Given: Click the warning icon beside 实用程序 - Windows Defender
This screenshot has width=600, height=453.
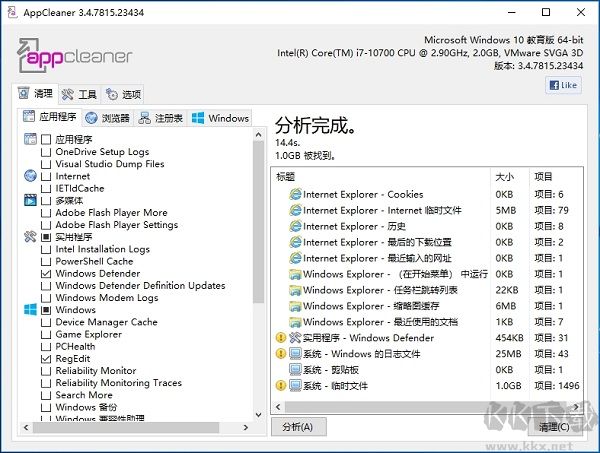Looking at the screenshot, I should pos(281,338).
